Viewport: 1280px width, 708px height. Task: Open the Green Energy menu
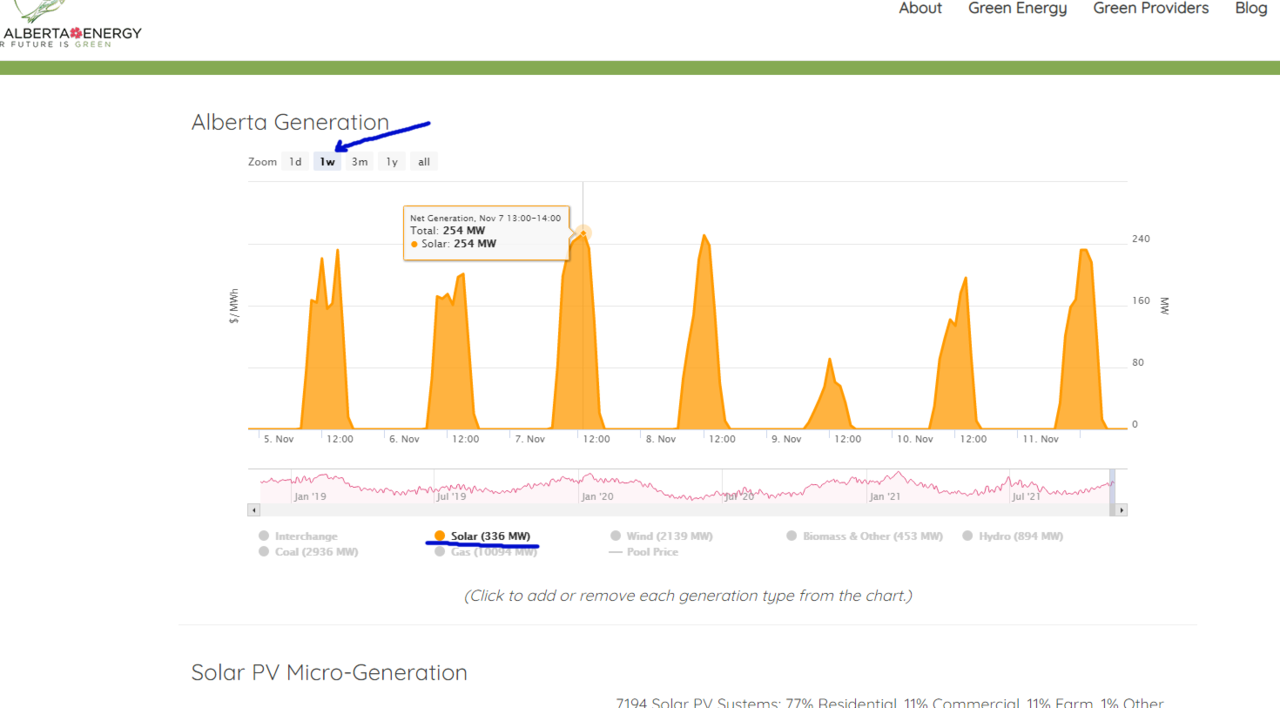[1017, 9]
